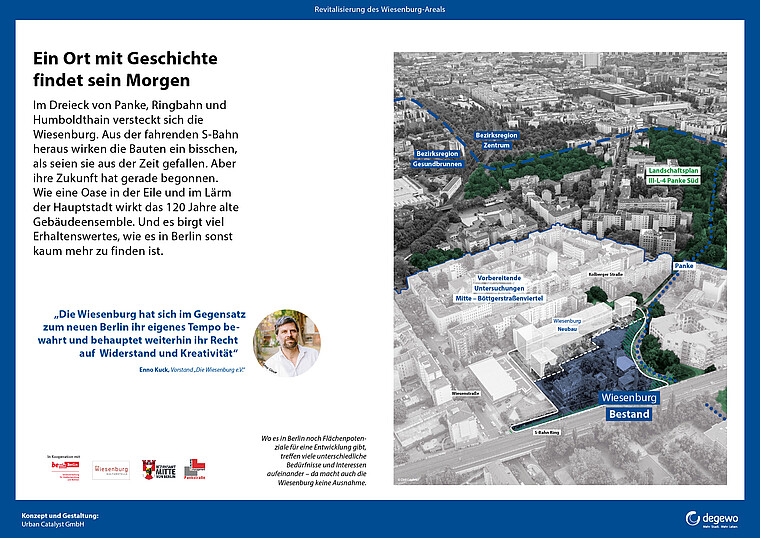Click the header "Revitalisierung des Wiesenburg-Areals"

click(x=380, y=9)
